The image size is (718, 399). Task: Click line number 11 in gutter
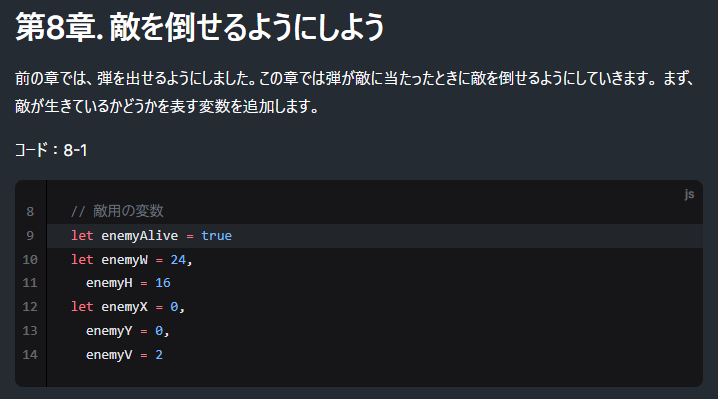(x=30, y=283)
